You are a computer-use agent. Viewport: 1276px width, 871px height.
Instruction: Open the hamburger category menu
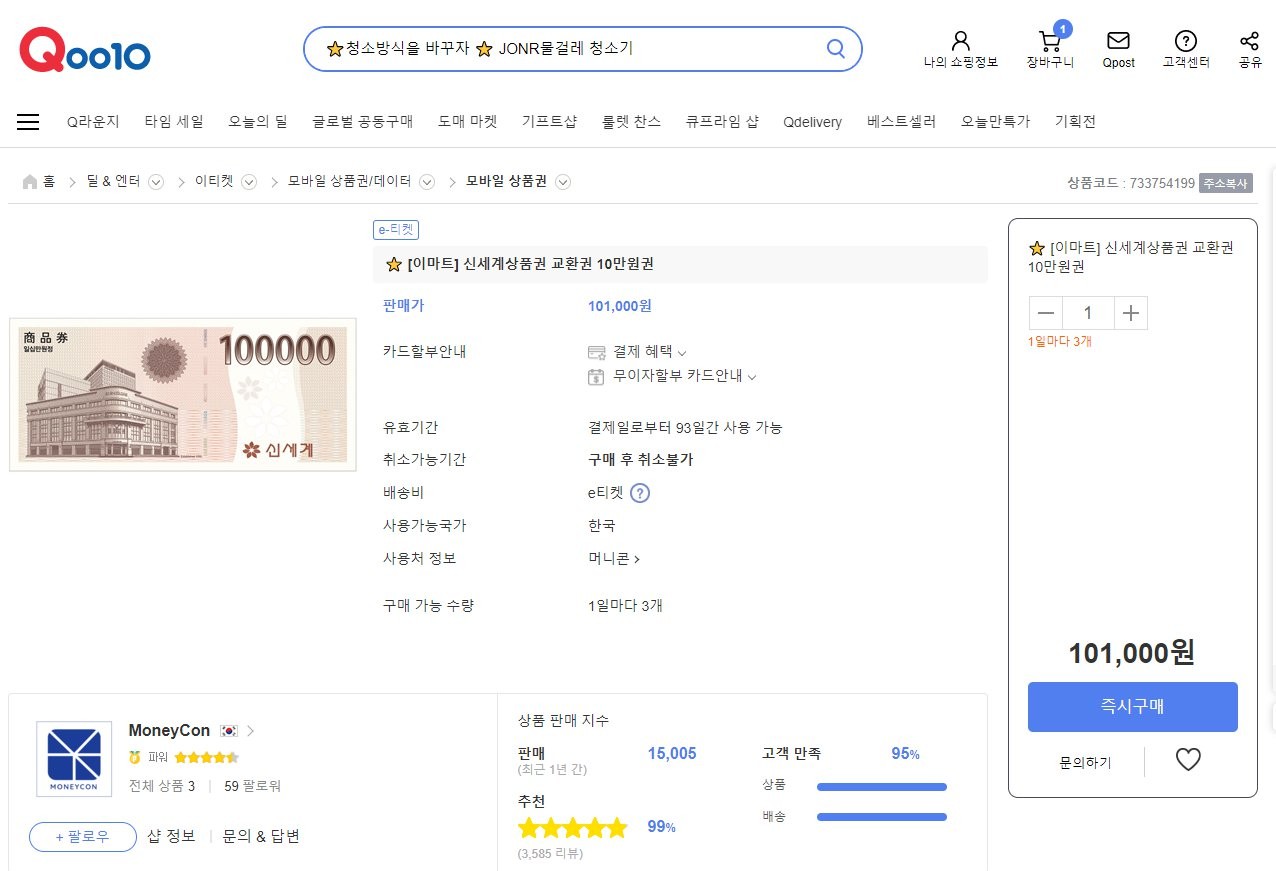point(28,122)
